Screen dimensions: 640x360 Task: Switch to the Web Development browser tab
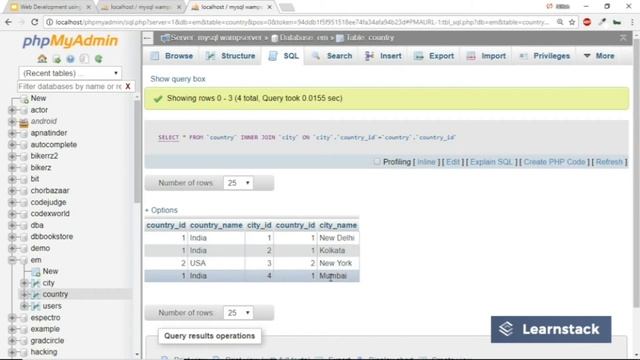(50, 7)
